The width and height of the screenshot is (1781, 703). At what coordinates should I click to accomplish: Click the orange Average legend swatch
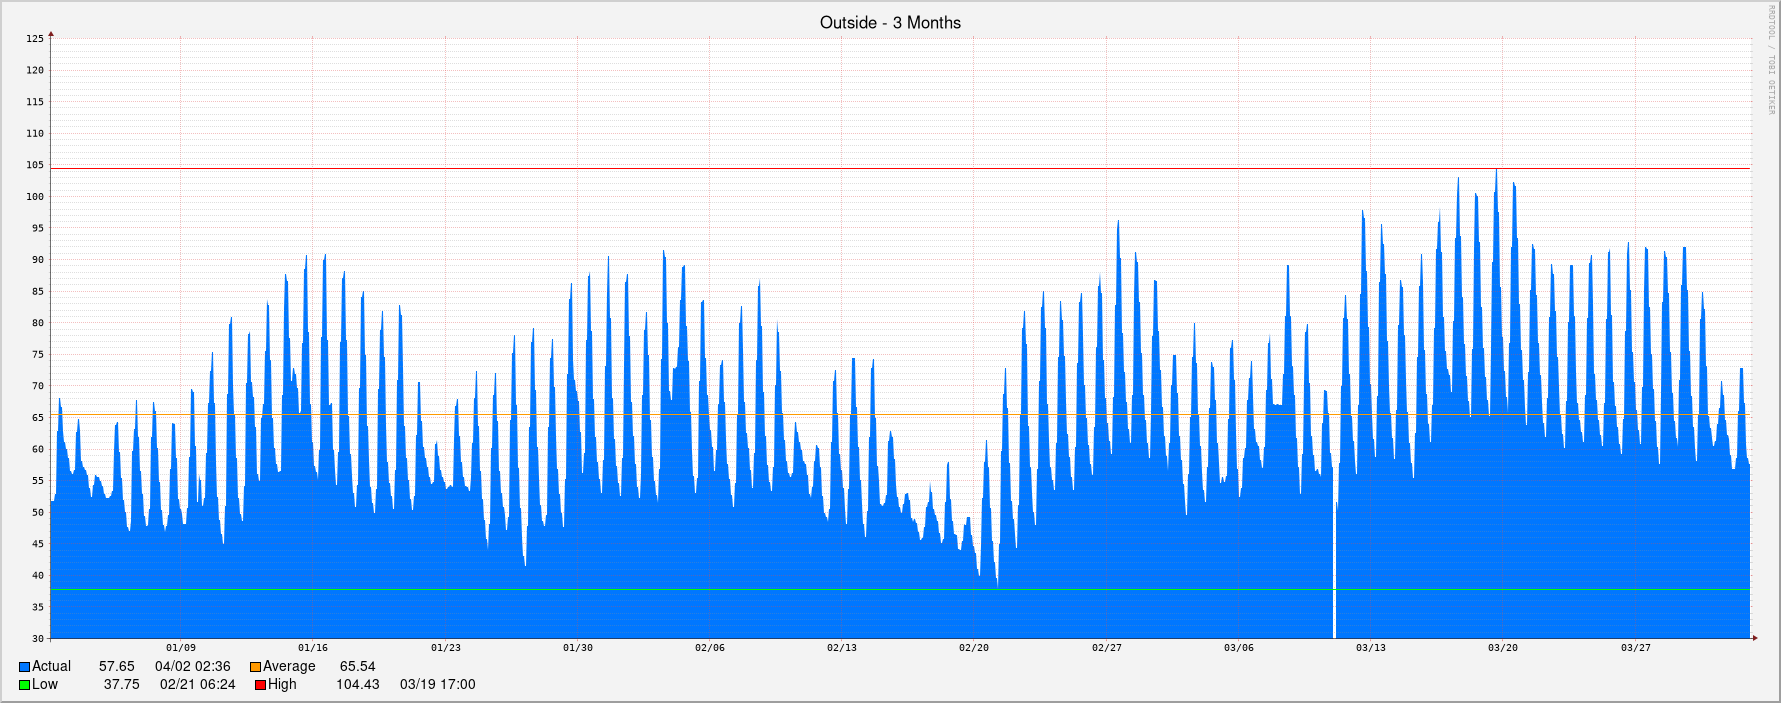(x=255, y=667)
